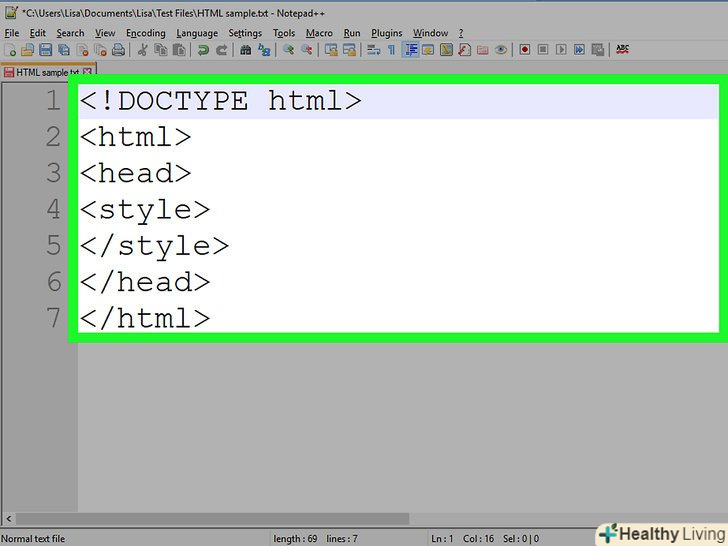728x546 pixels.
Task: Cut selection with the scissors icon
Action: click(x=143, y=50)
